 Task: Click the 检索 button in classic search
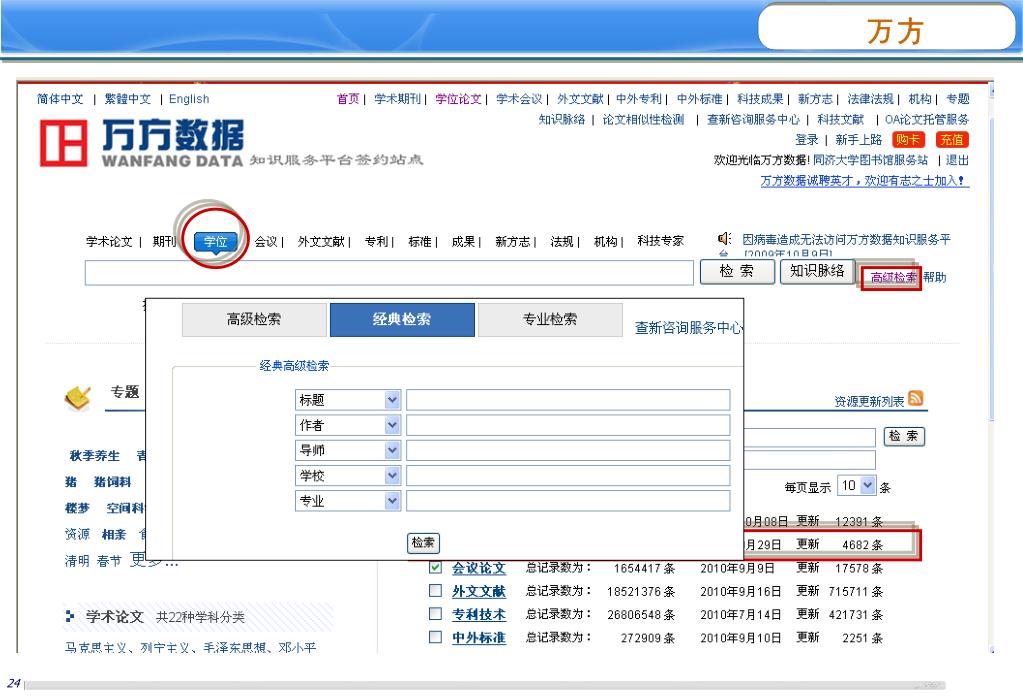pyautogui.click(x=423, y=543)
